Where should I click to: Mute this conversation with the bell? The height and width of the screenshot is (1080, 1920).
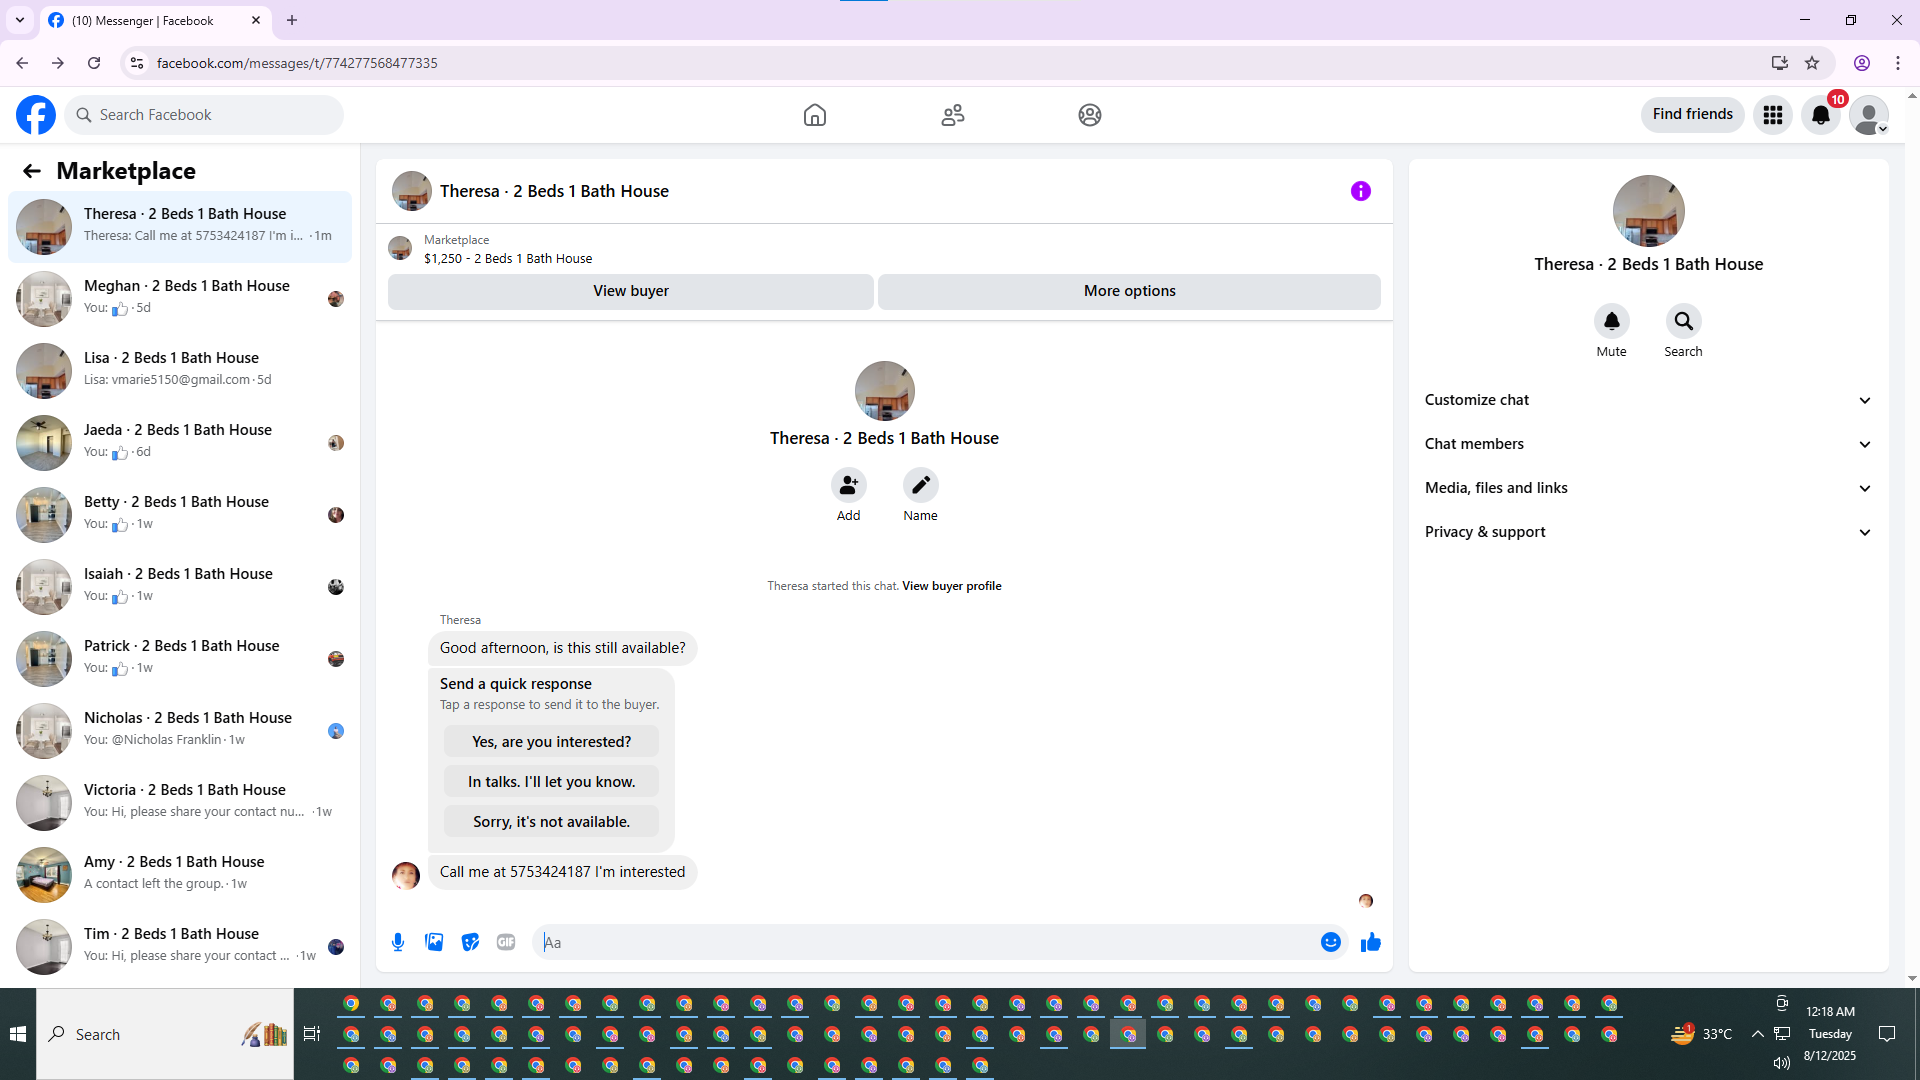(1611, 321)
